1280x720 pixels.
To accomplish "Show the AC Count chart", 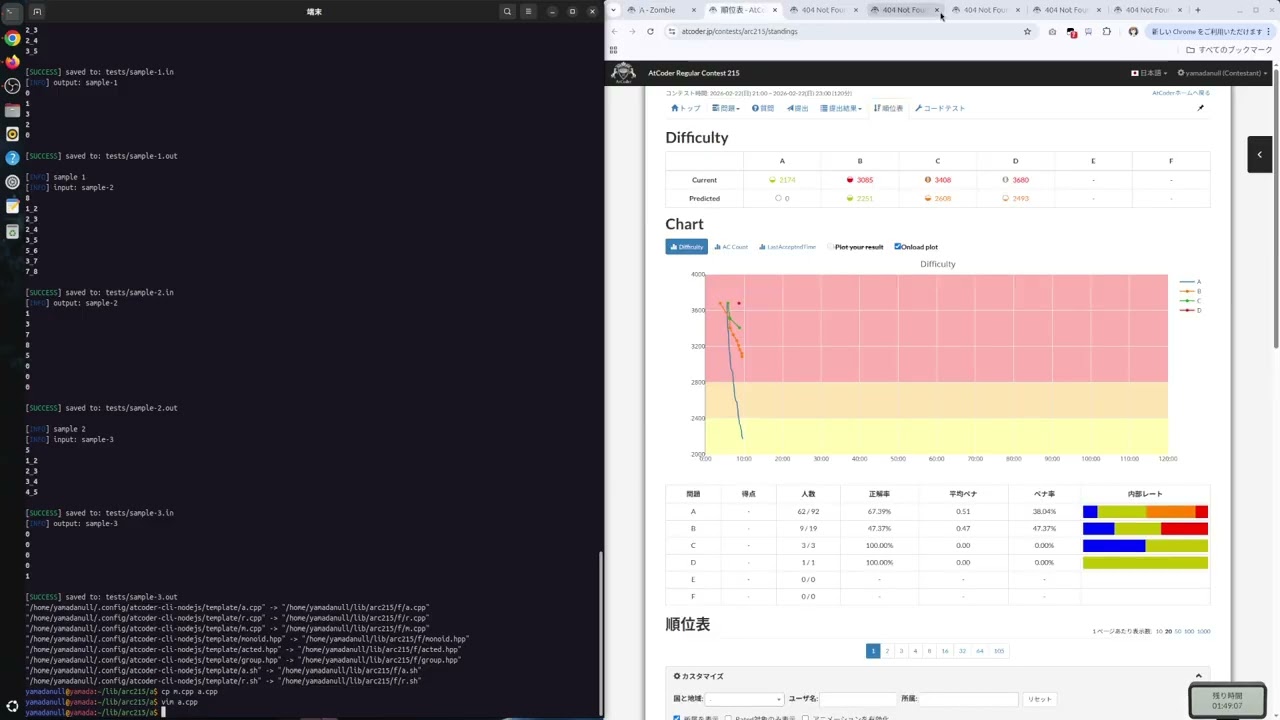I will [731, 247].
